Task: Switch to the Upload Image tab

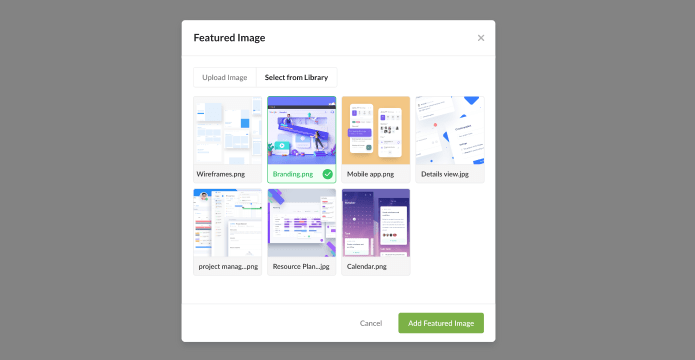Action: (x=225, y=78)
